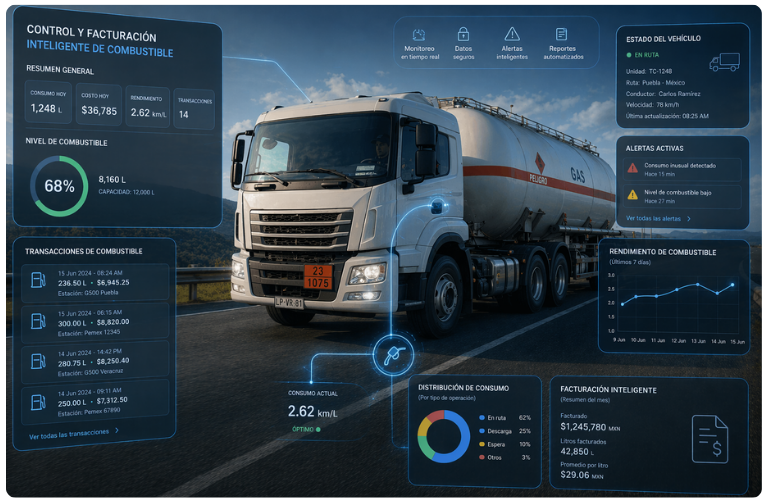Select the Consumo Hoy summary card

click(x=47, y=104)
